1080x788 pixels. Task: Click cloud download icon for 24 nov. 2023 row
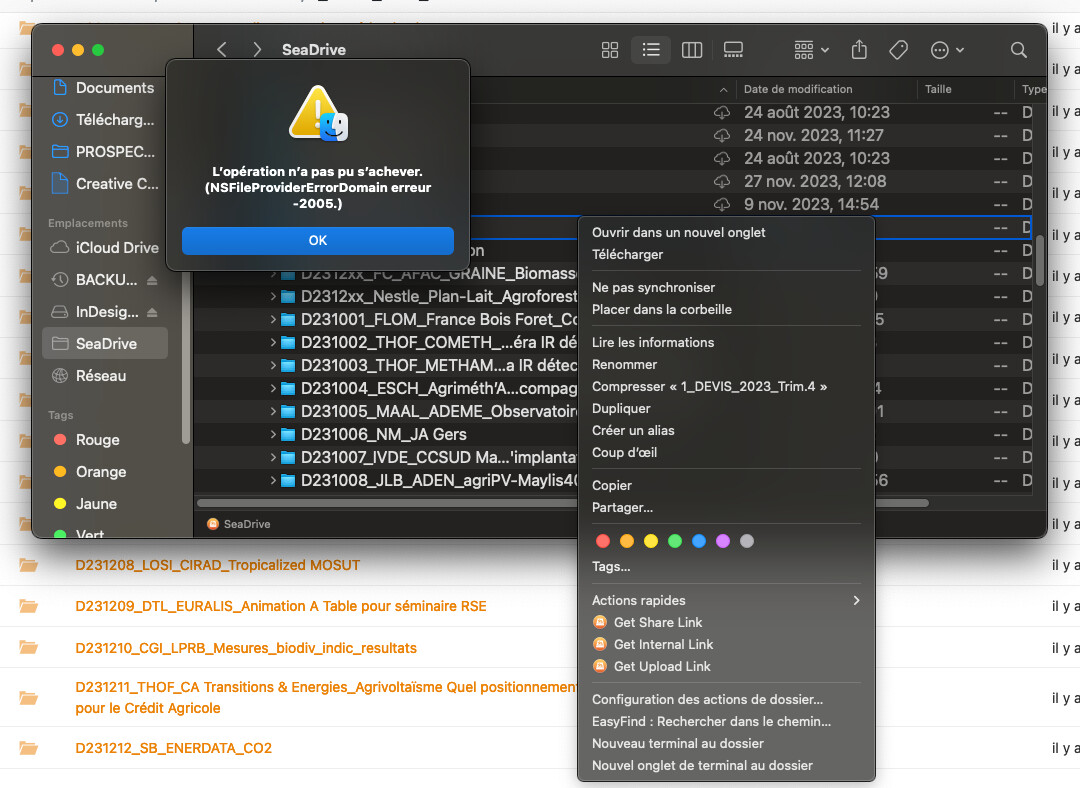tap(722, 136)
